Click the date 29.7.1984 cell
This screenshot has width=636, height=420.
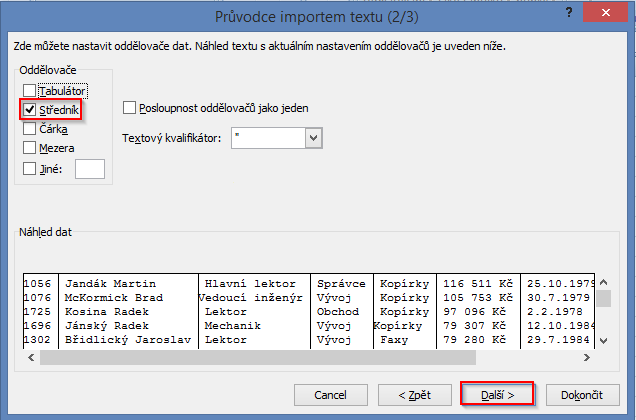point(558,340)
